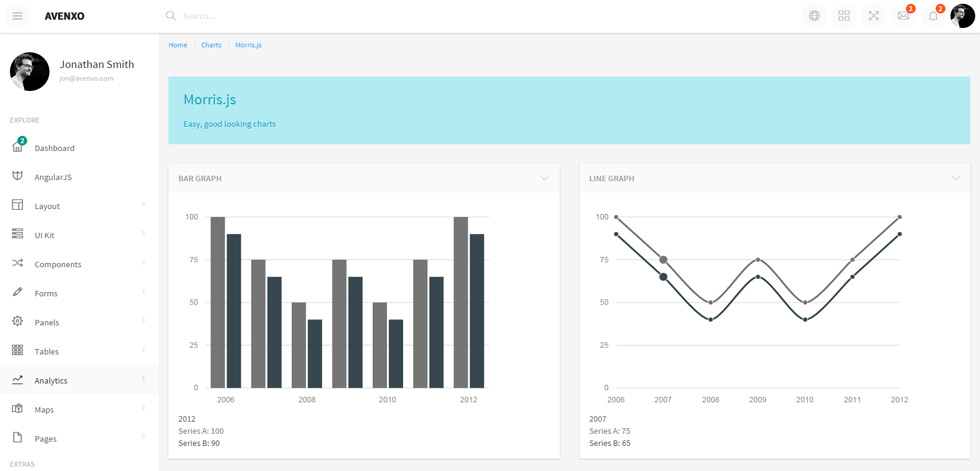Toggle the hamburger menu button
This screenshot has height=471, width=980.
[x=18, y=16]
